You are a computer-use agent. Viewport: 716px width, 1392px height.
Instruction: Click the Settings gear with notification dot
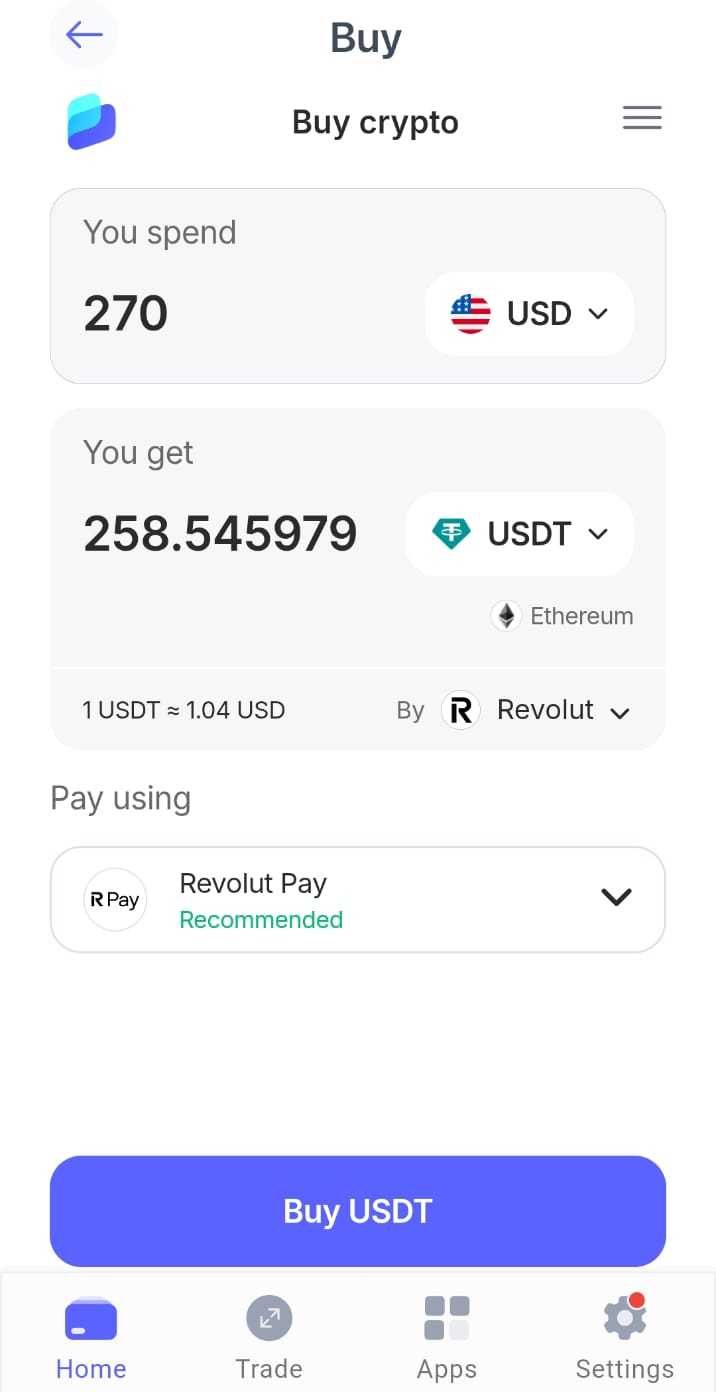[x=624, y=1316]
